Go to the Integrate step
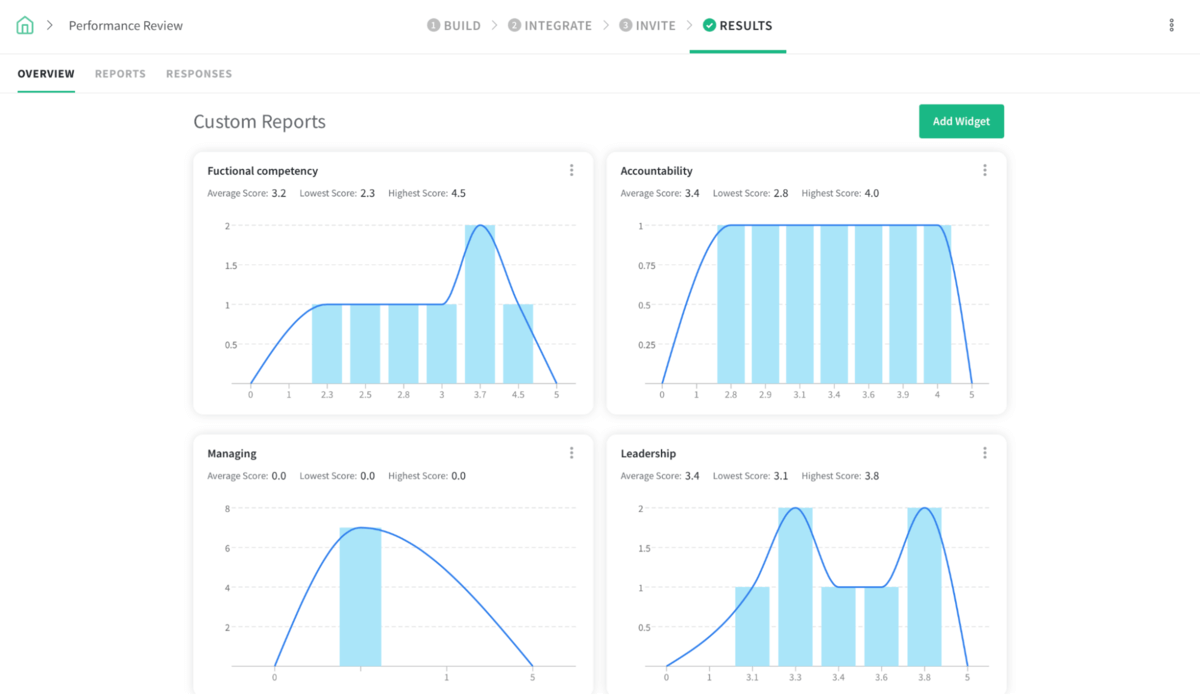 (549, 26)
